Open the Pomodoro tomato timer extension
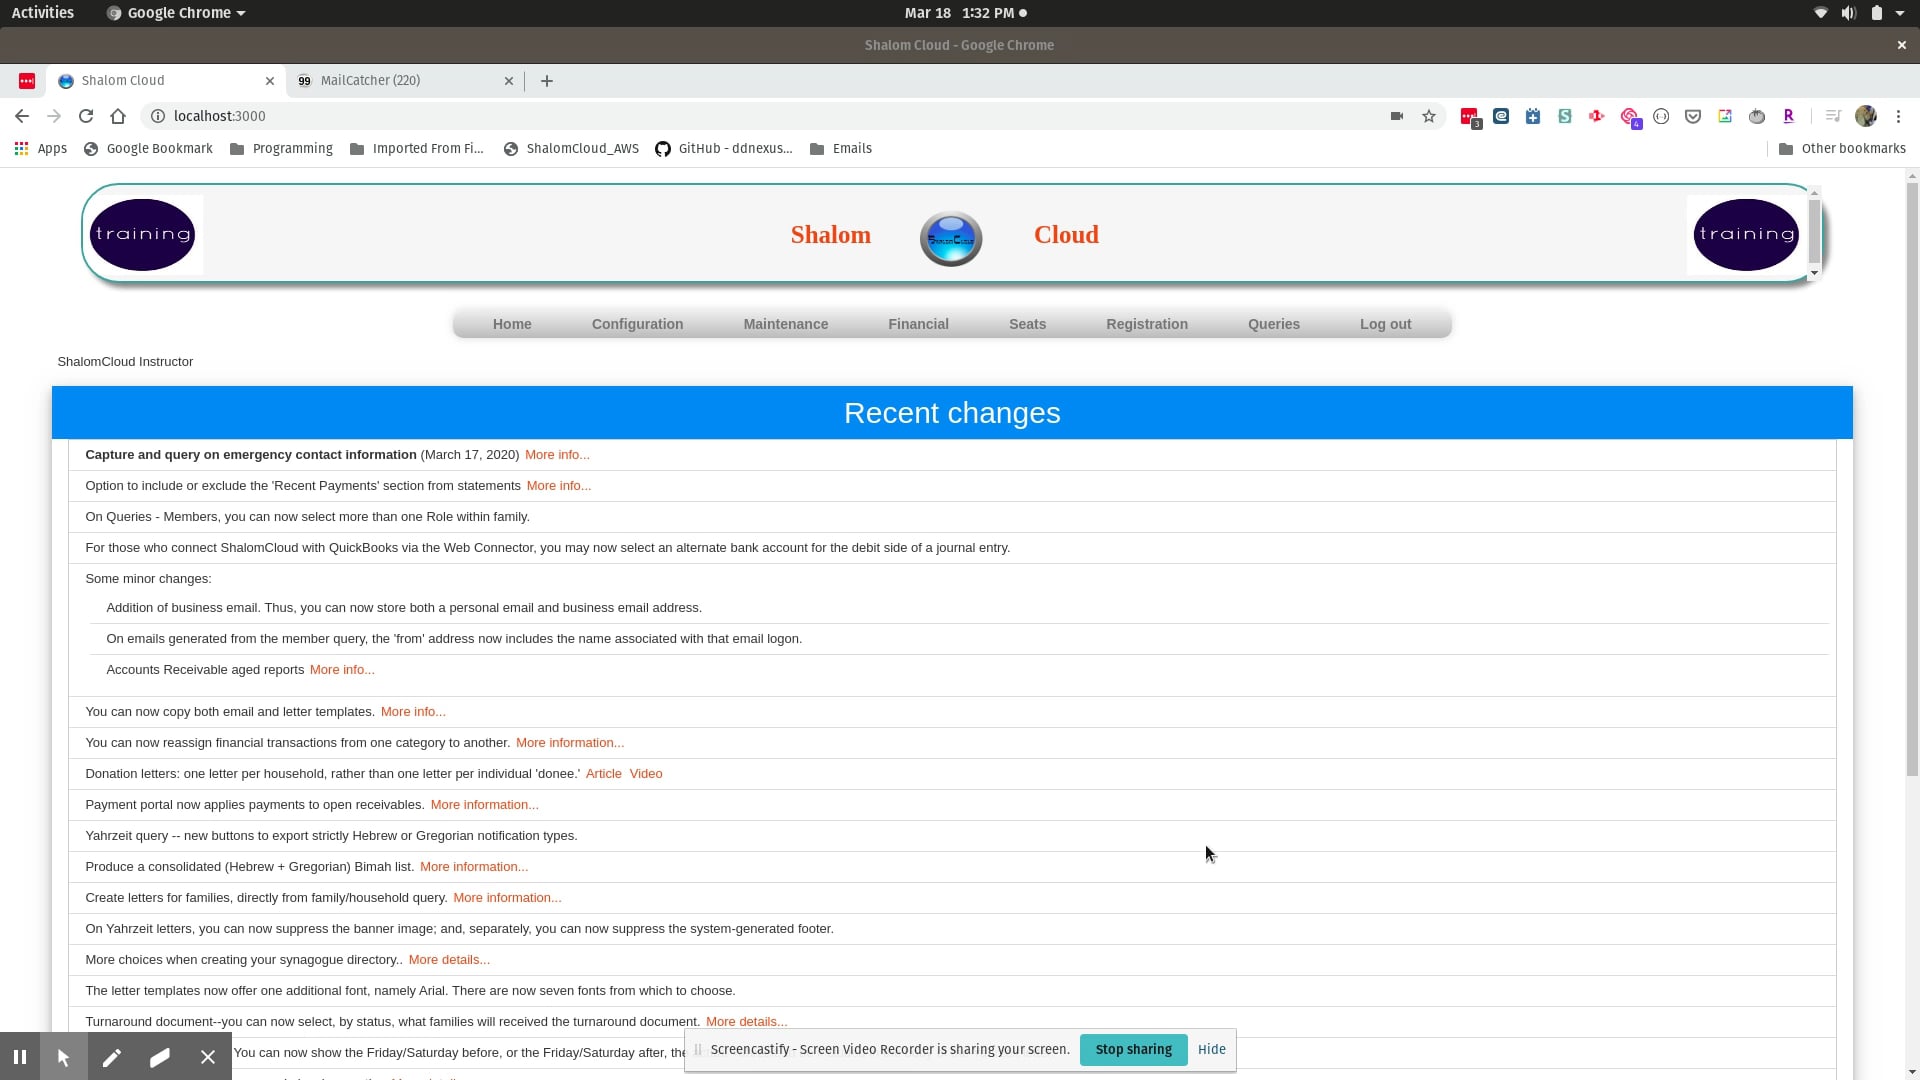1920x1080 pixels. [1757, 116]
